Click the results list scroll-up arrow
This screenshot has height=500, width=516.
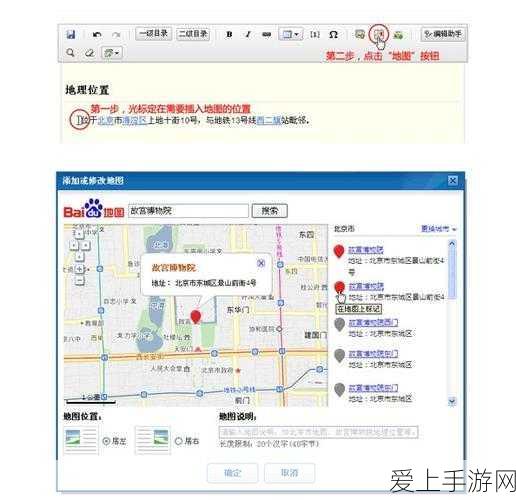(452, 243)
